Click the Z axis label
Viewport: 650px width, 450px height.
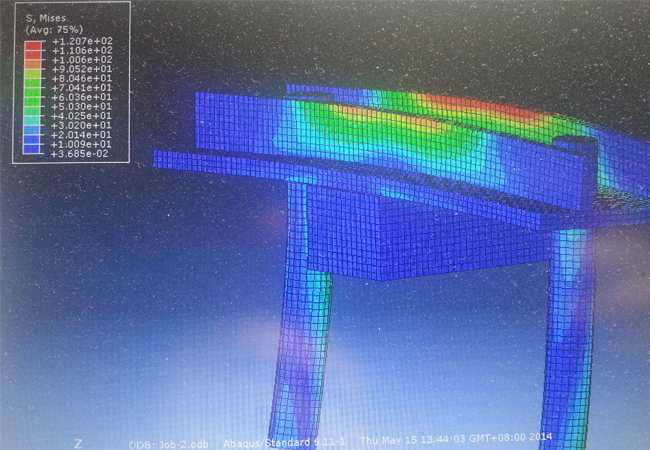point(78,444)
